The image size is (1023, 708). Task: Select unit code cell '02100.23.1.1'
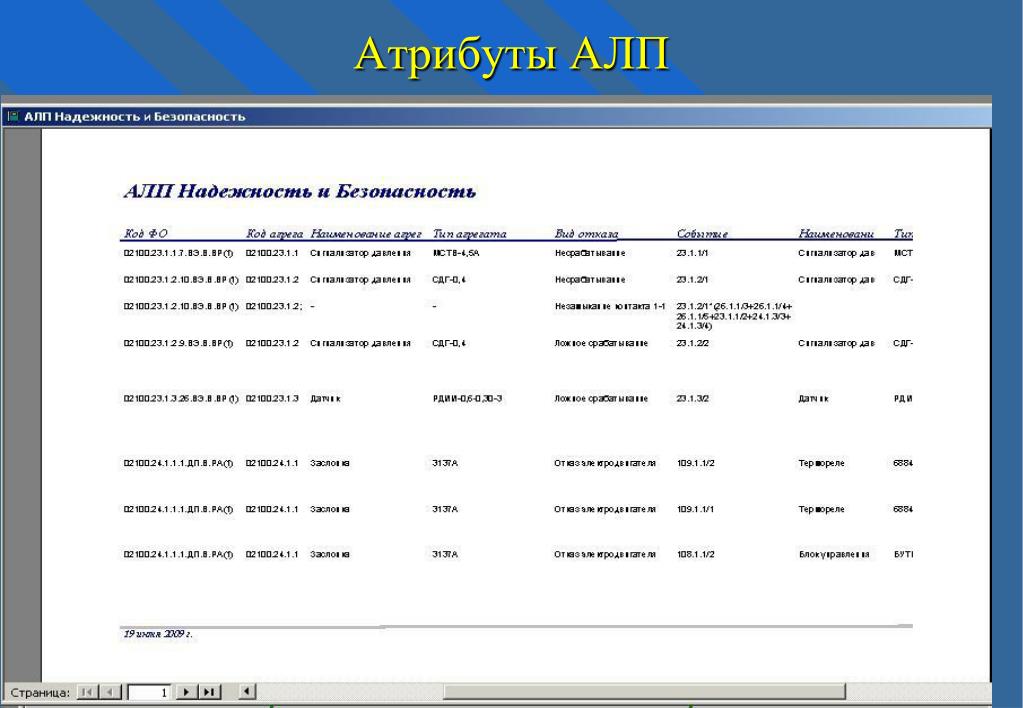pos(271,253)
